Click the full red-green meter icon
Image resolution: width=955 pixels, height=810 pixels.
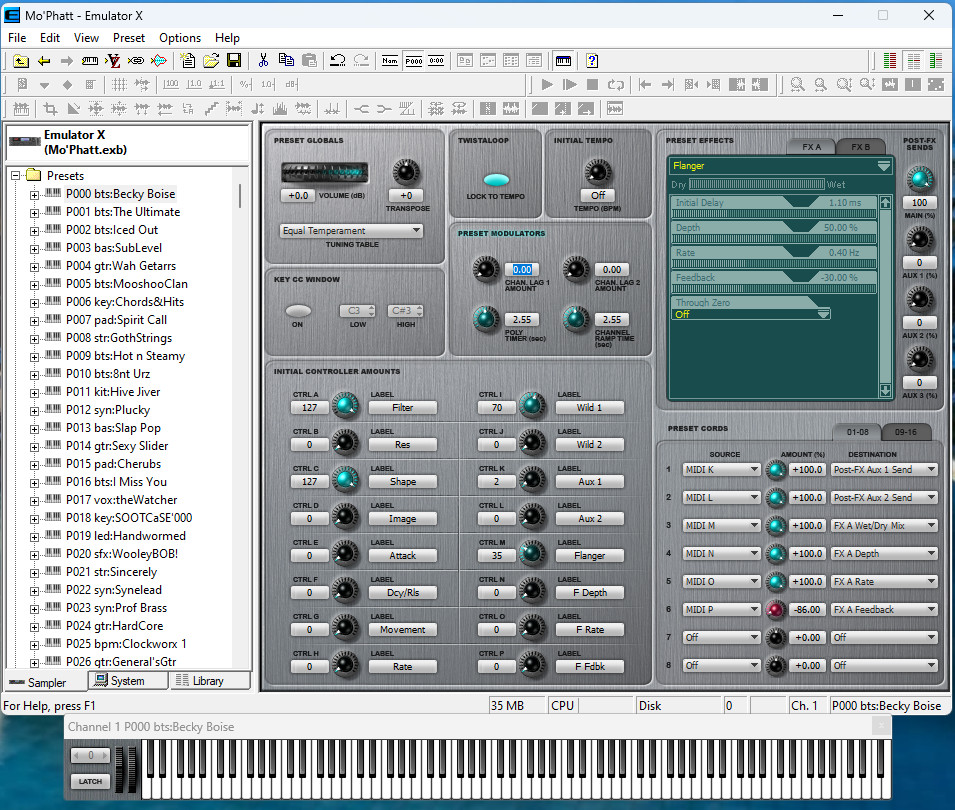point(890,61)
